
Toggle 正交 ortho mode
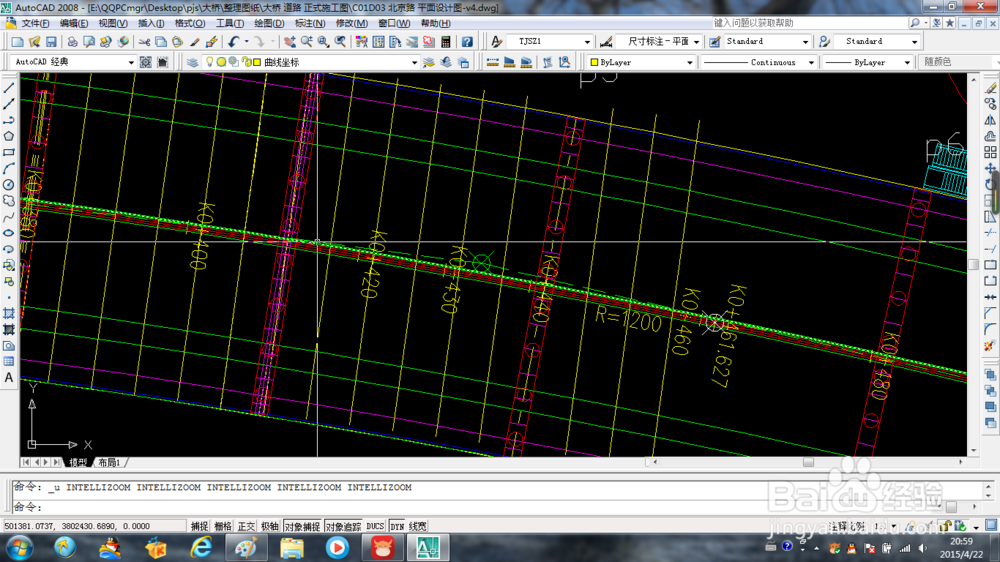pos(246,526)
